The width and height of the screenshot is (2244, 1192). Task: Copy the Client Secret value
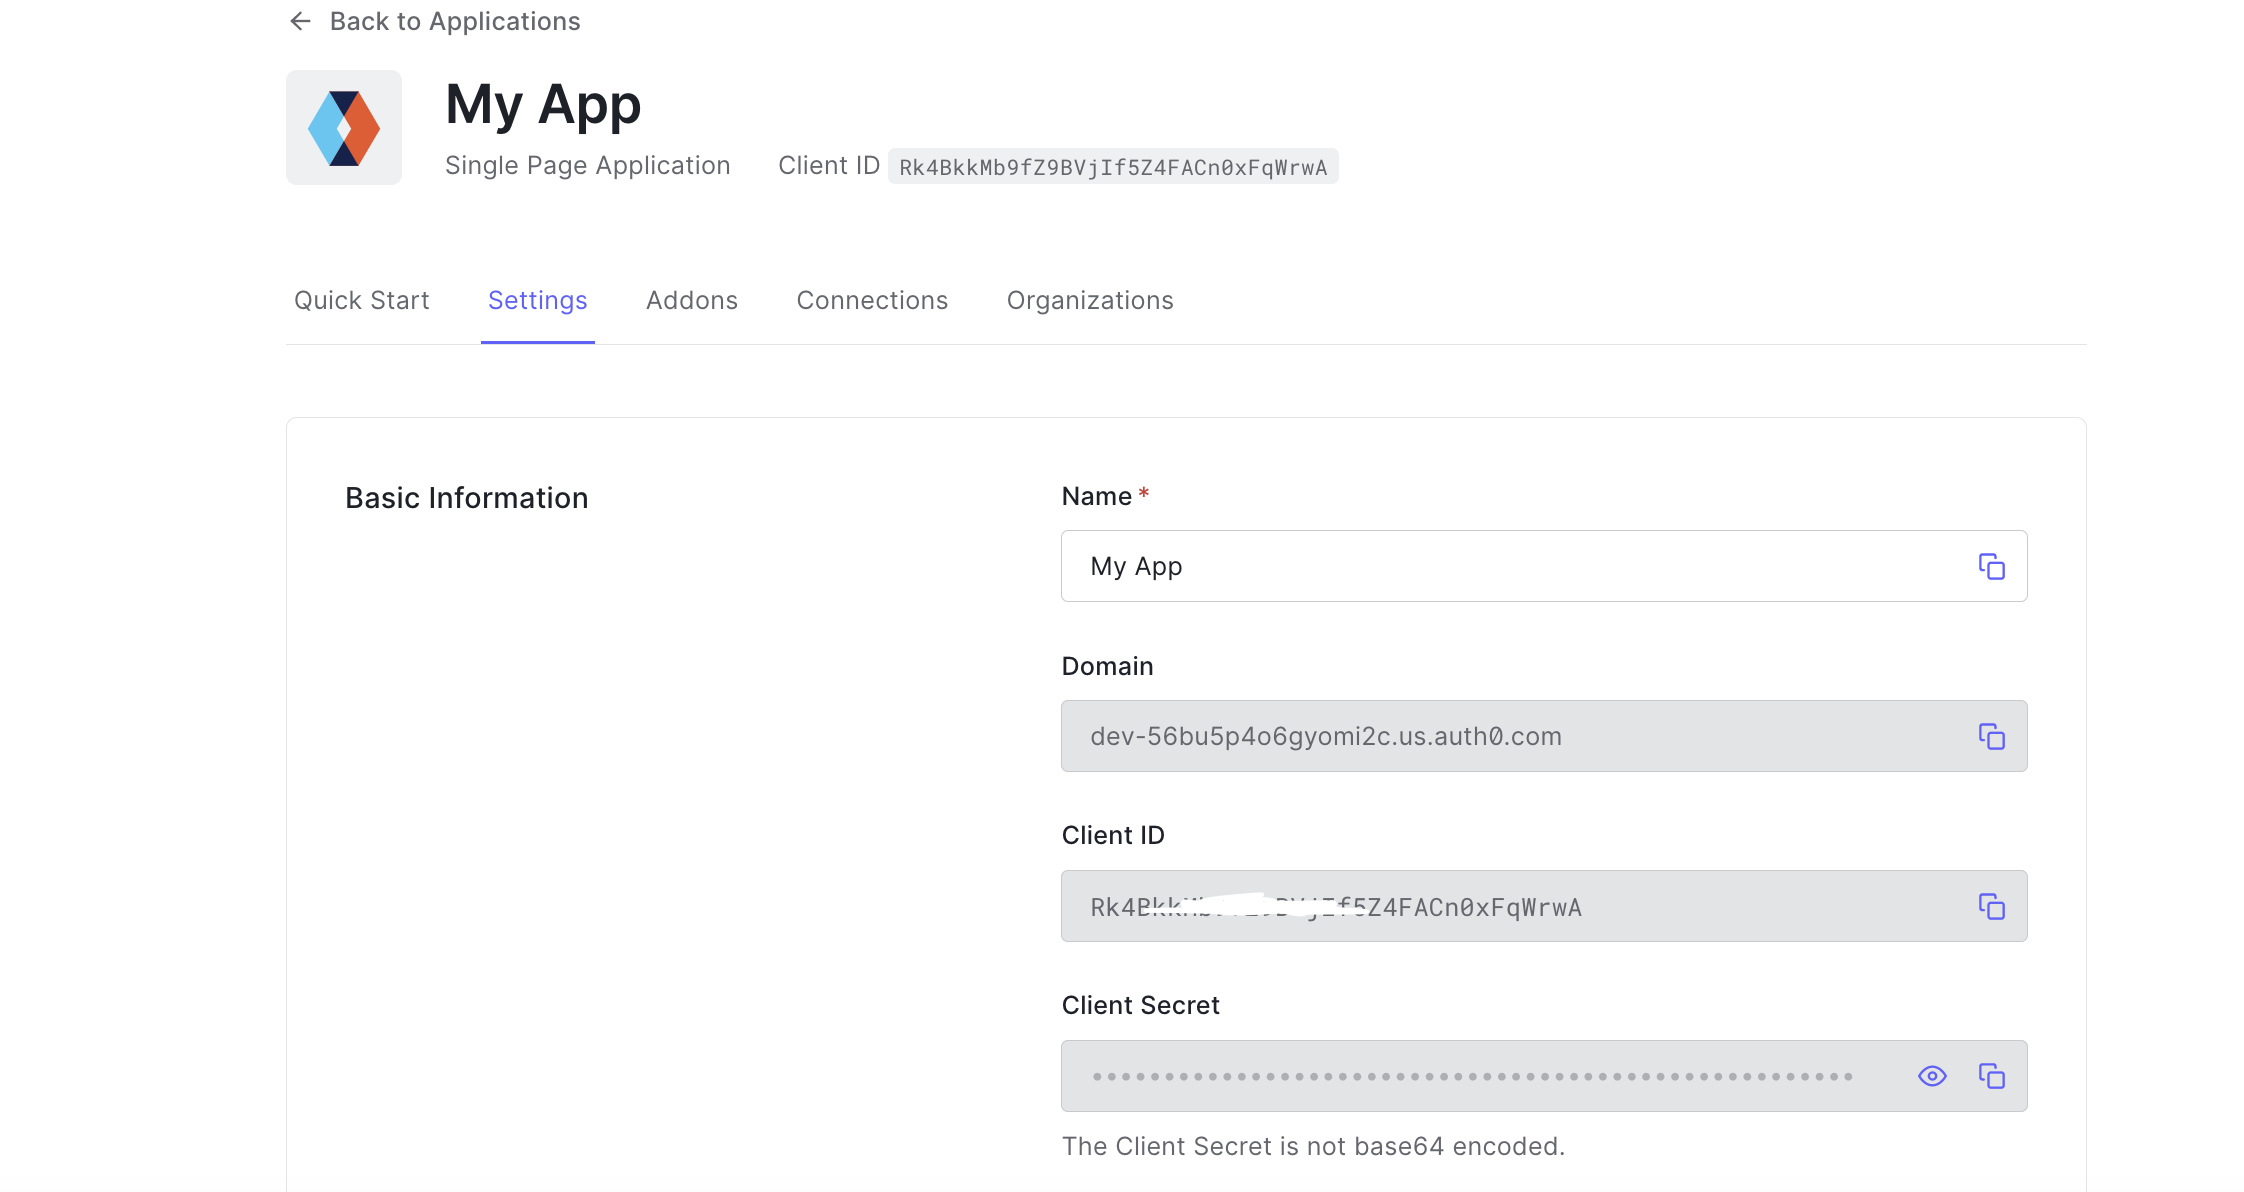click(1991, 1077)
